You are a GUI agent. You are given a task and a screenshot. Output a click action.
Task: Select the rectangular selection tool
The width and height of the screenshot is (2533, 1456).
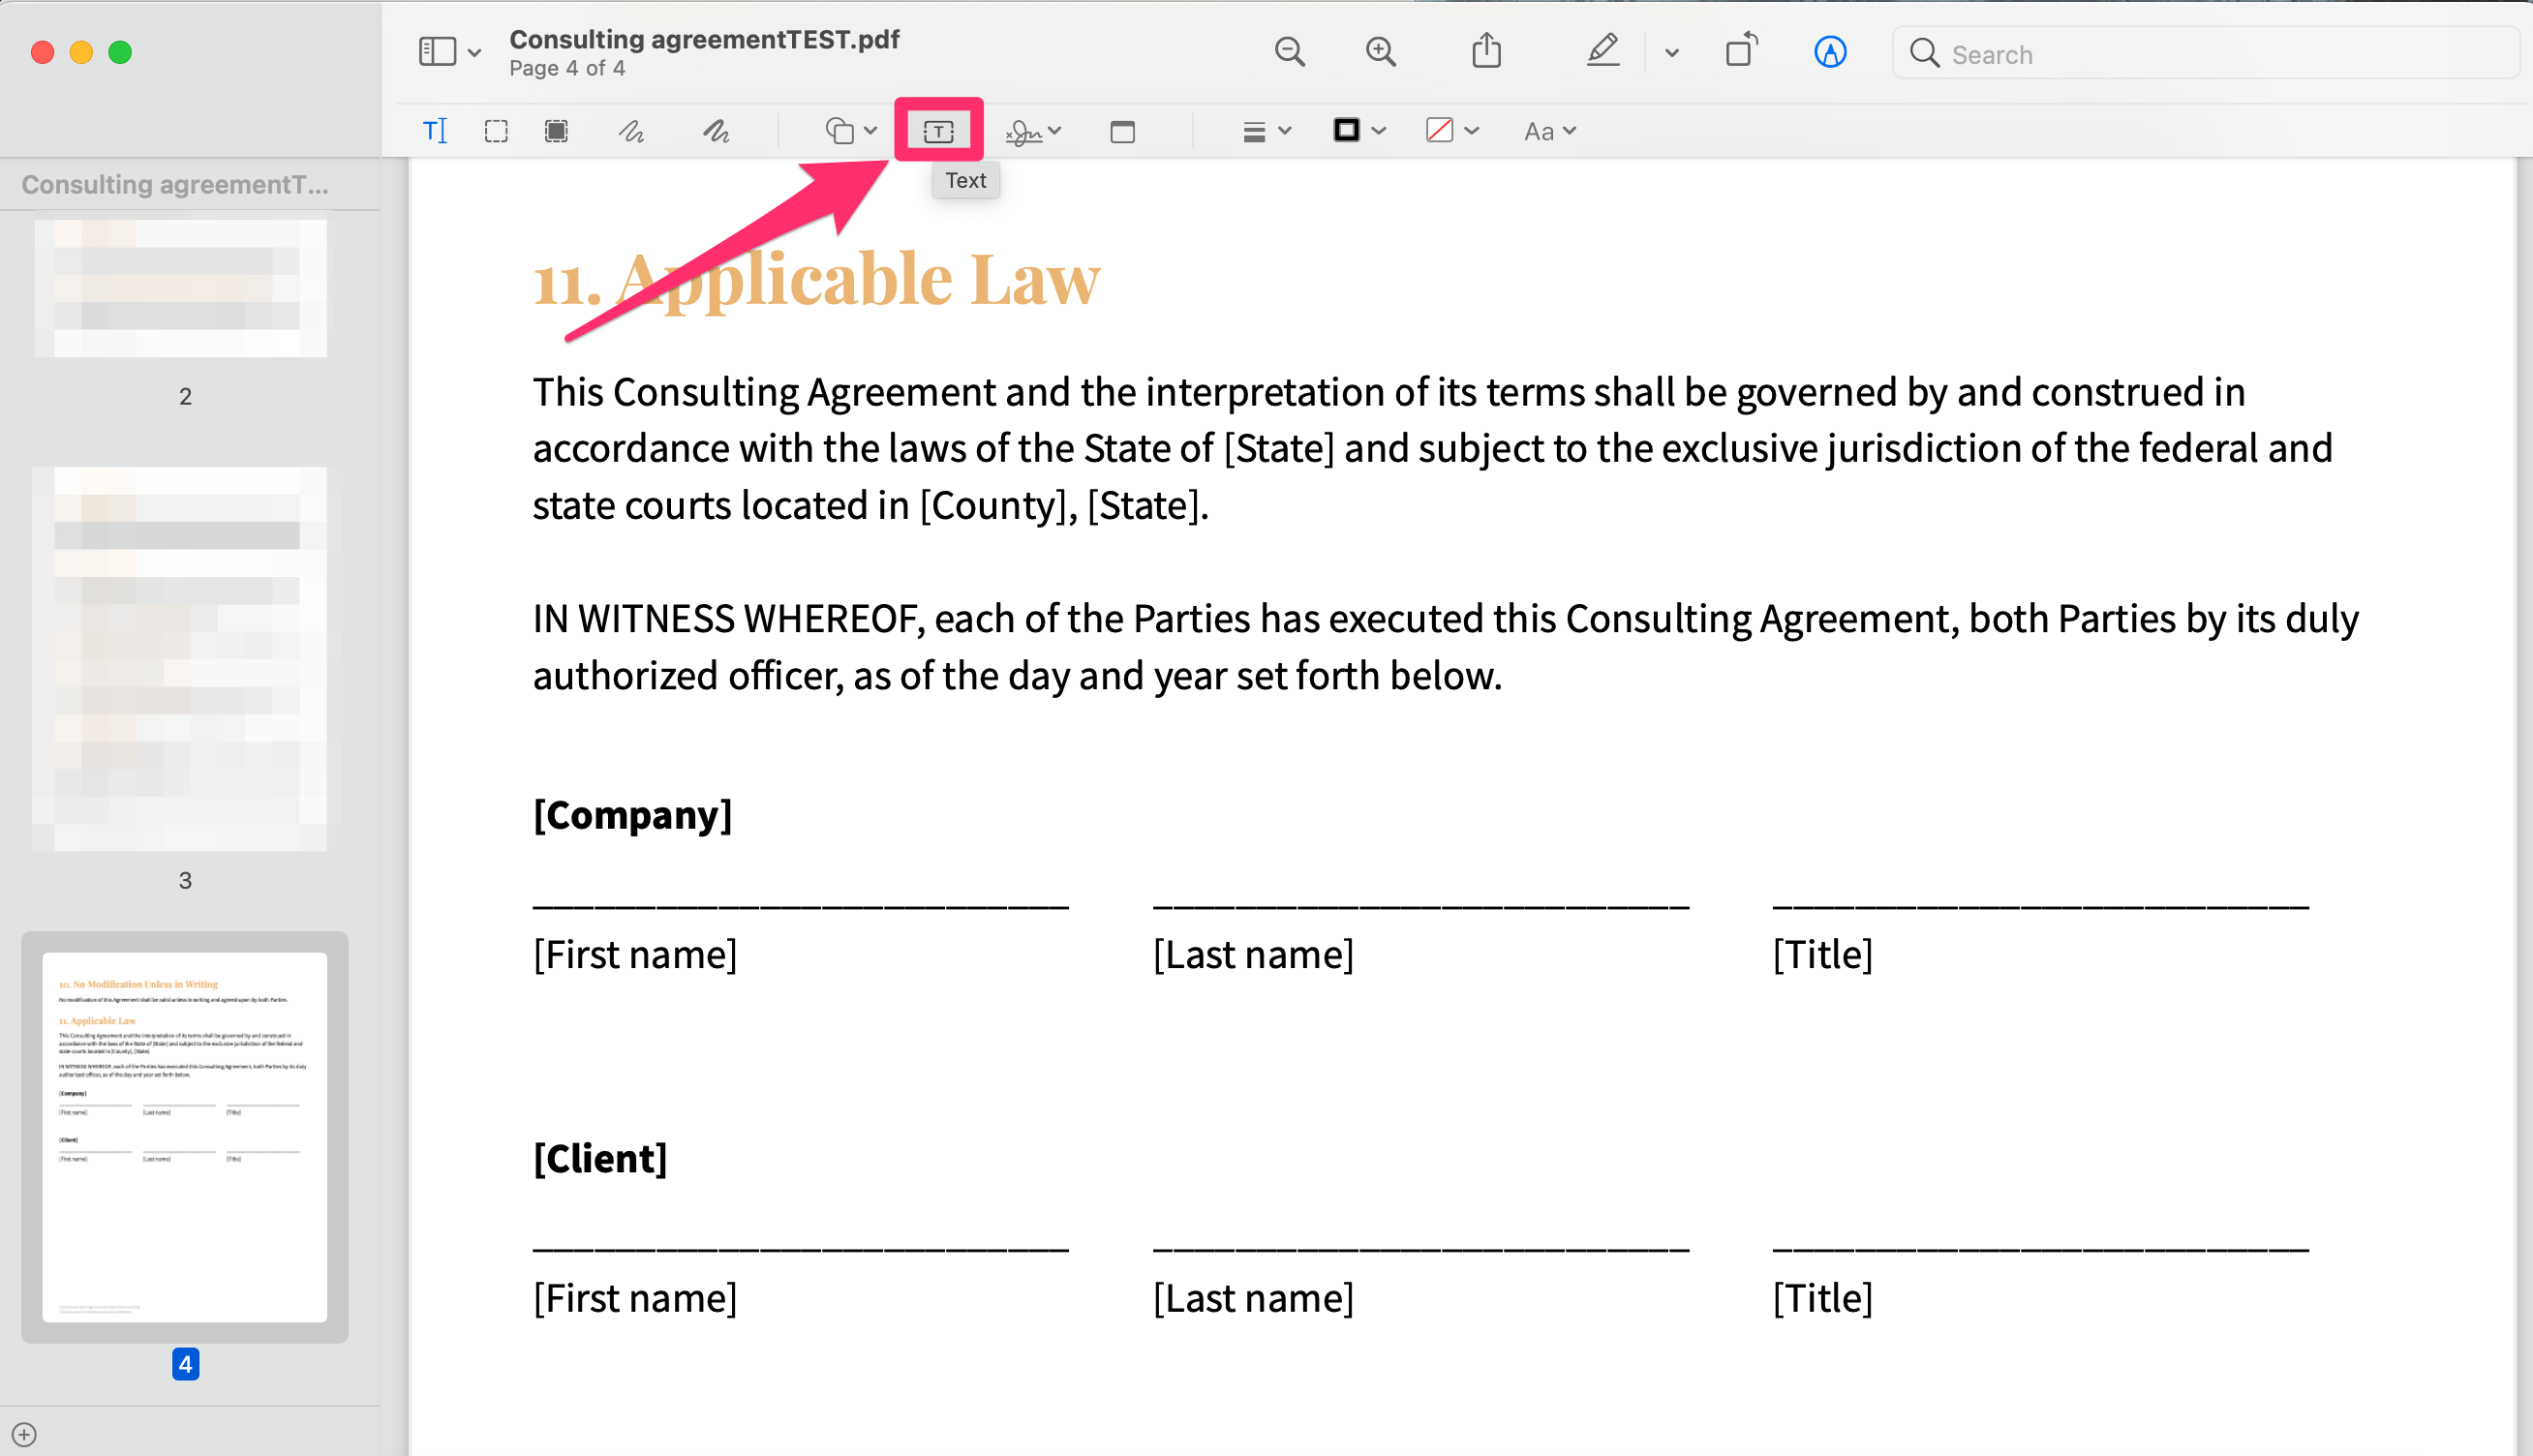(x=495, y=130)
